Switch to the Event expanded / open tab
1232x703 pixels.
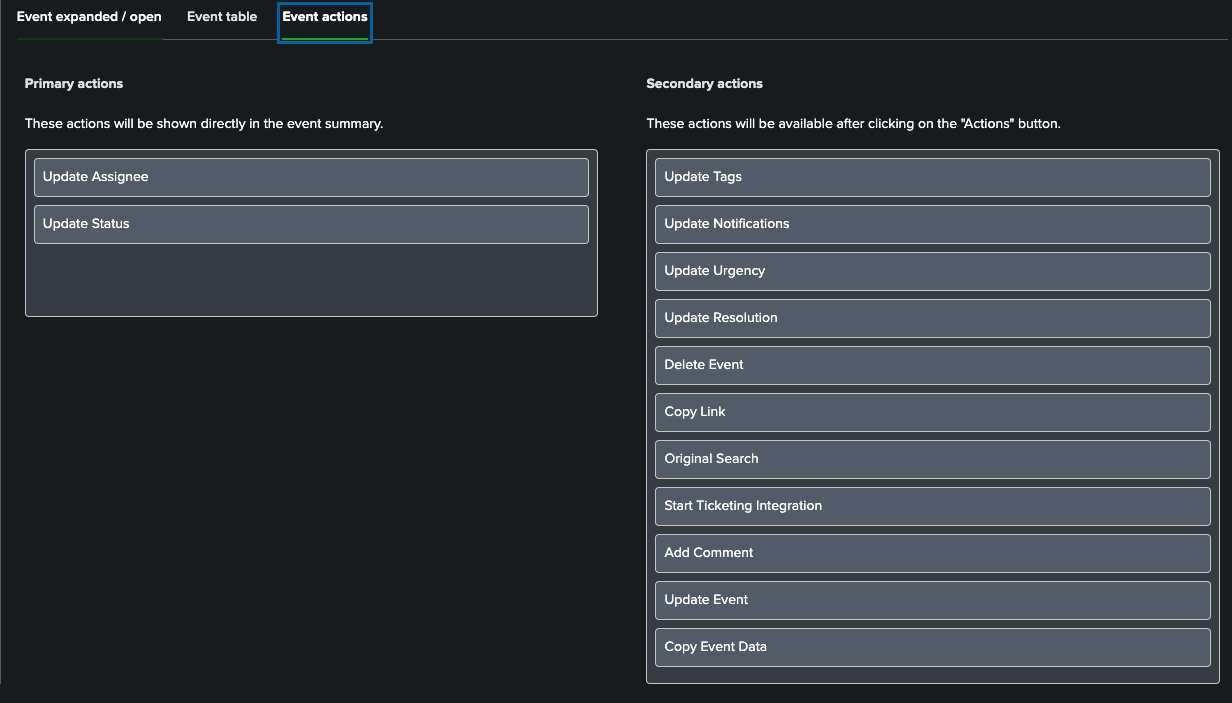pyautogui.click(x=89, y=17)
